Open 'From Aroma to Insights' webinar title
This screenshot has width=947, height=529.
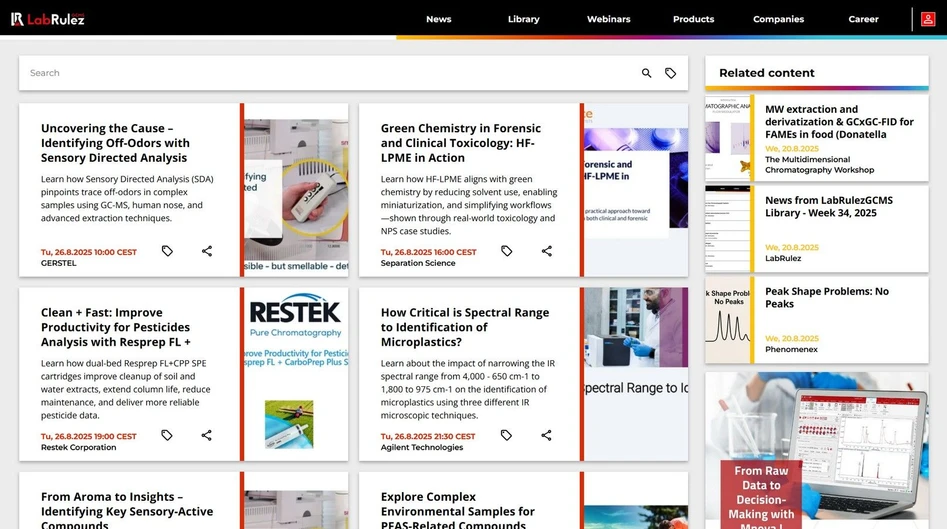pyautogui.click(x=127, y=511)
